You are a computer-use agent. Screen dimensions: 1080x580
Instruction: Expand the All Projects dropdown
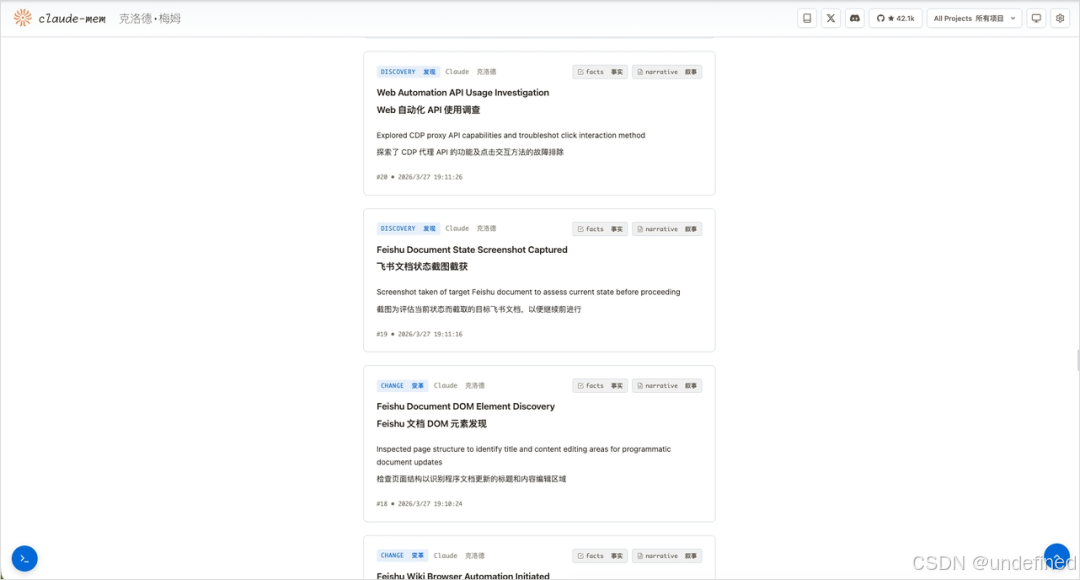pos(974,19)
